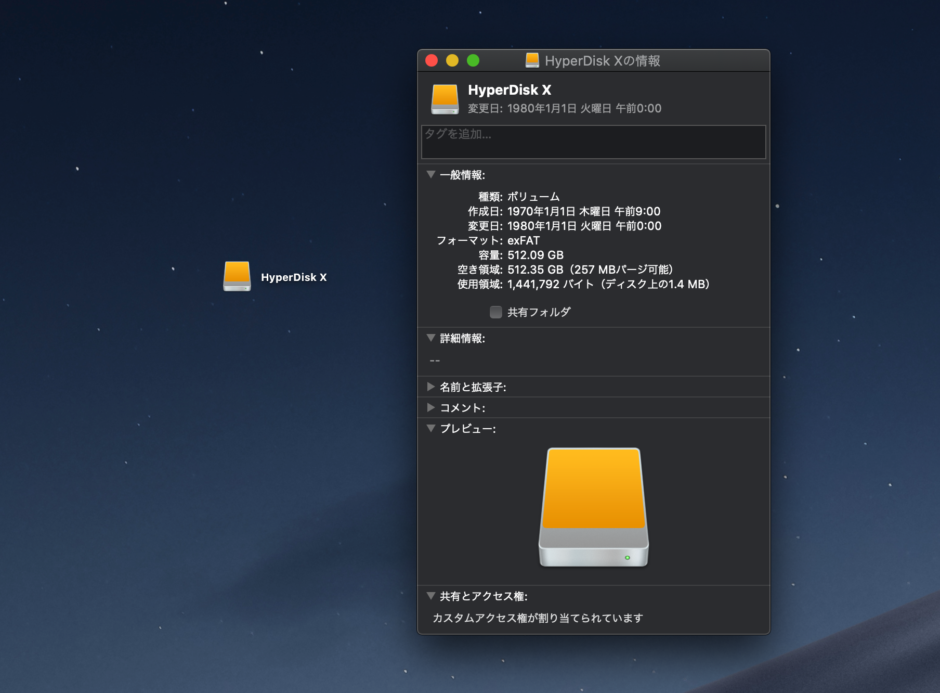The width and height of the screenshot is (940, 693).
Task: Click the mini disk icon in the title bar
Action: coord(533,60)
